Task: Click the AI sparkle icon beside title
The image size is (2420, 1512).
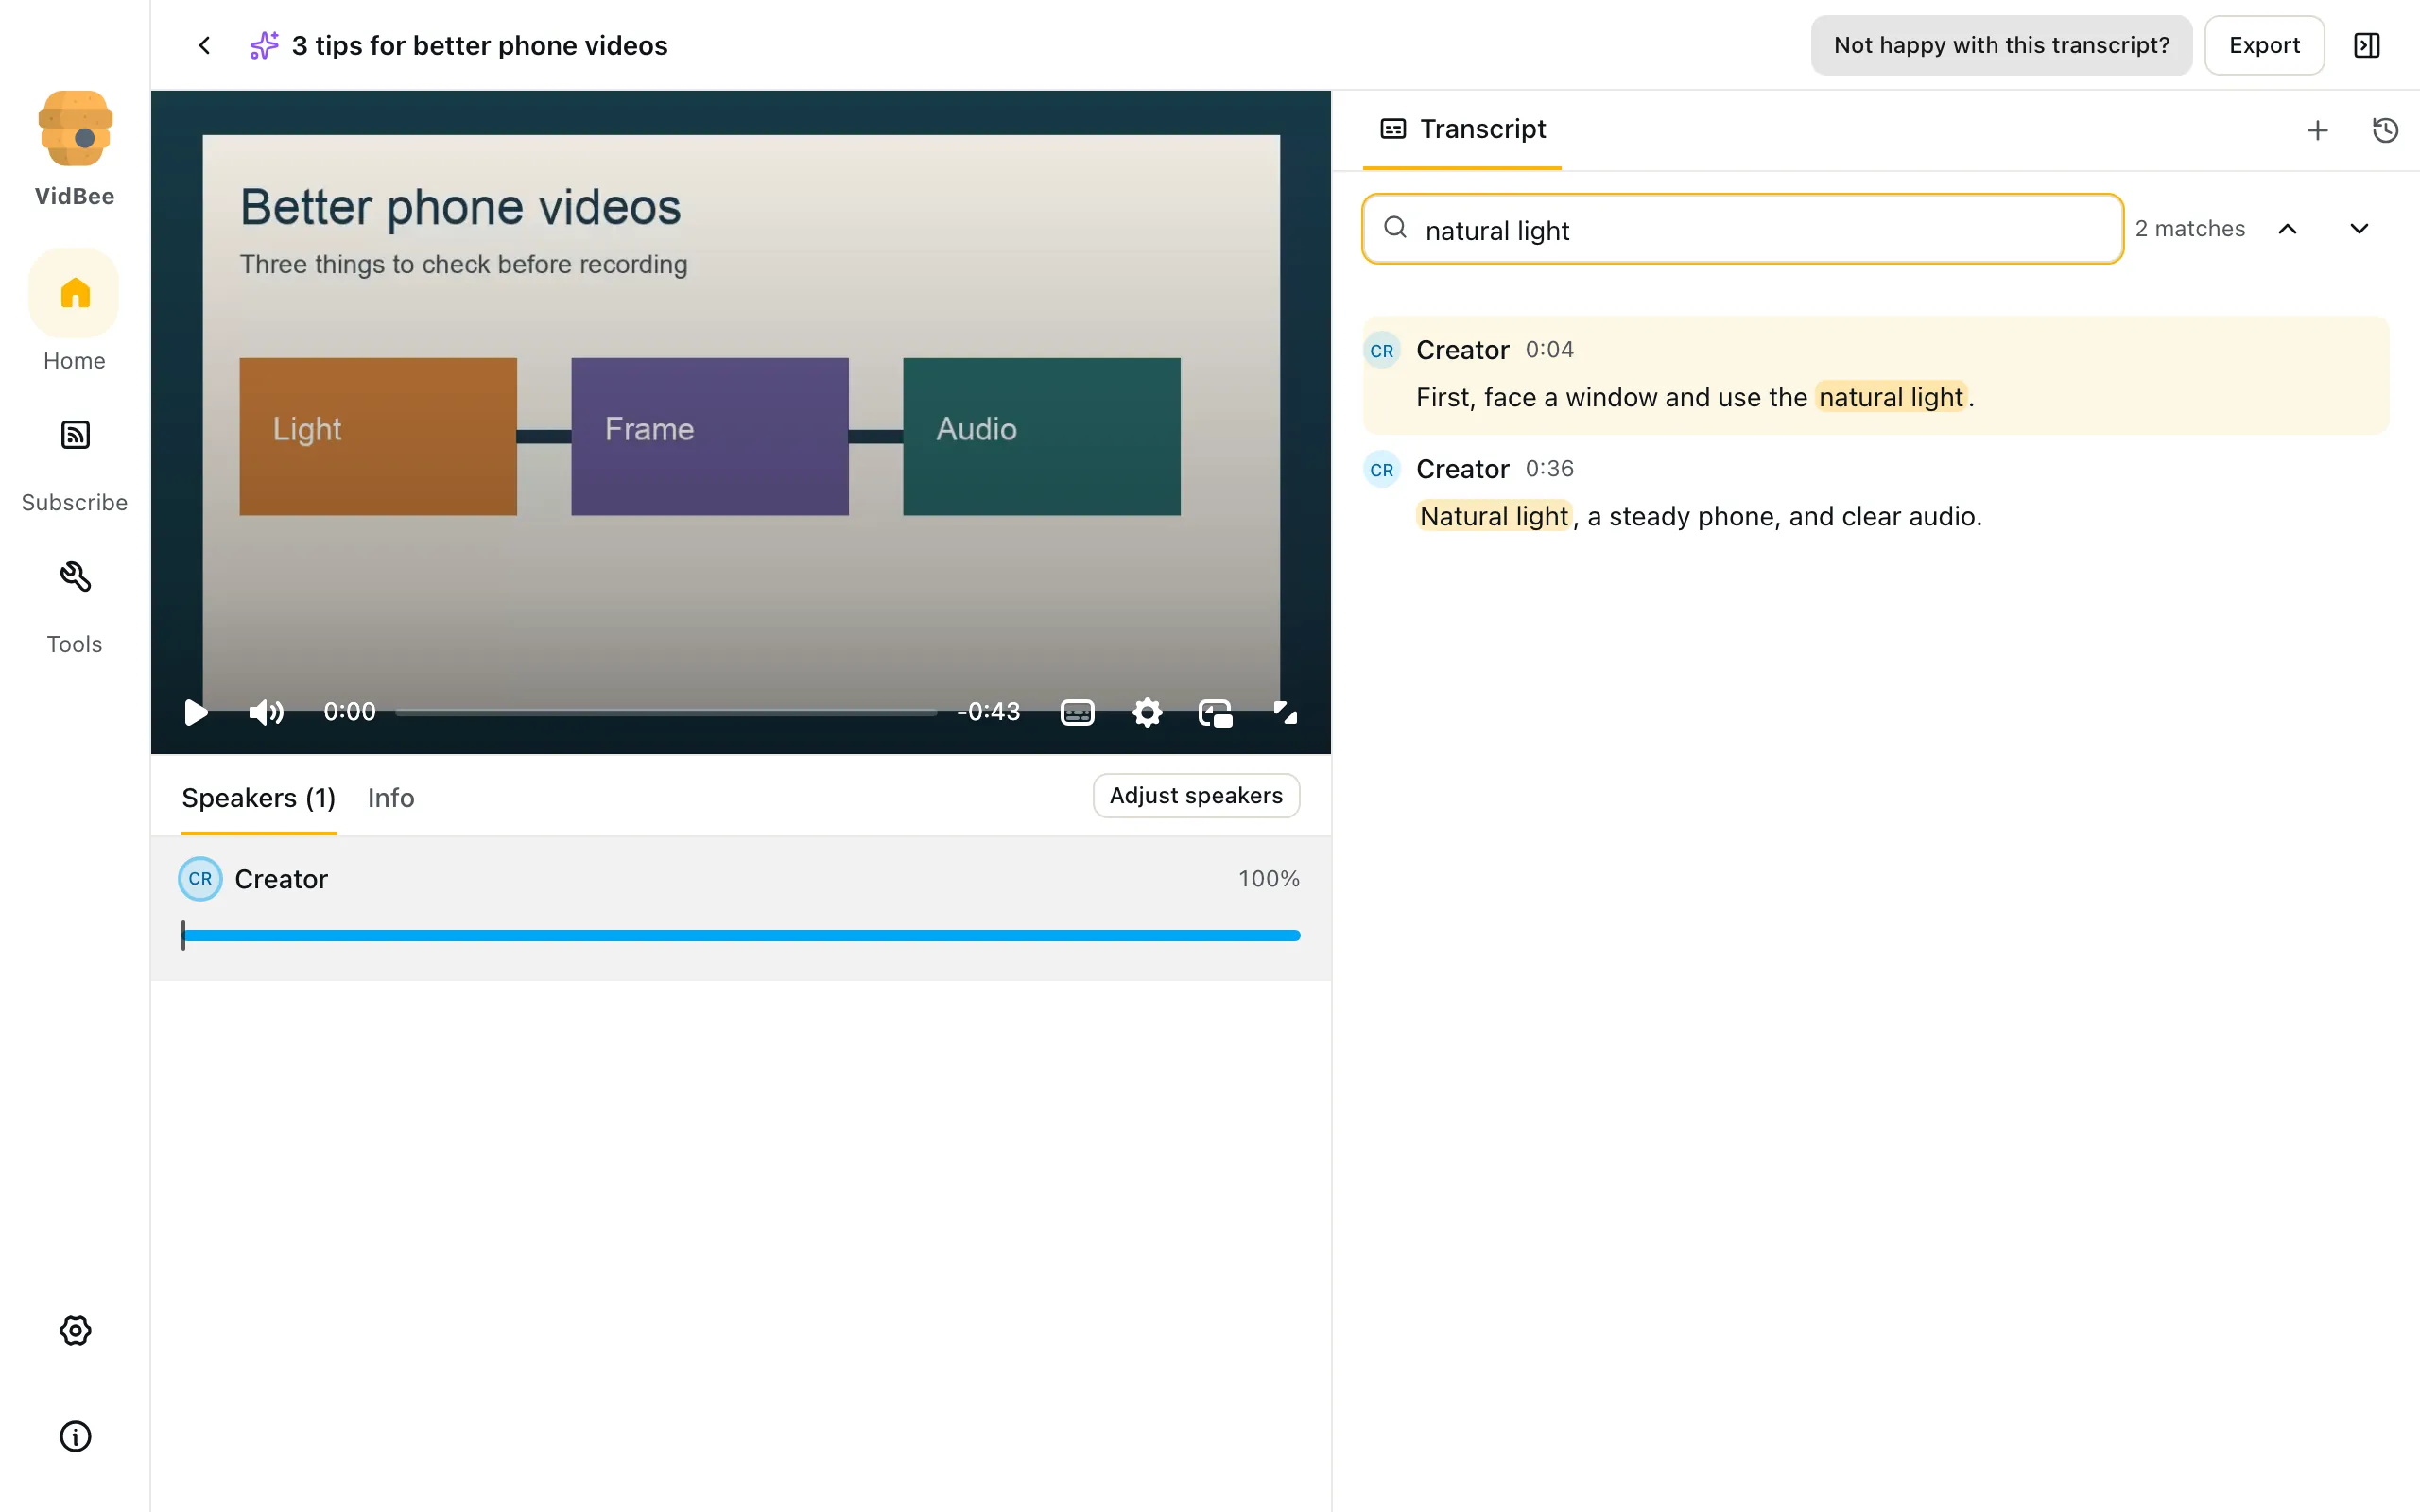Action: click(x=264, y=45)
